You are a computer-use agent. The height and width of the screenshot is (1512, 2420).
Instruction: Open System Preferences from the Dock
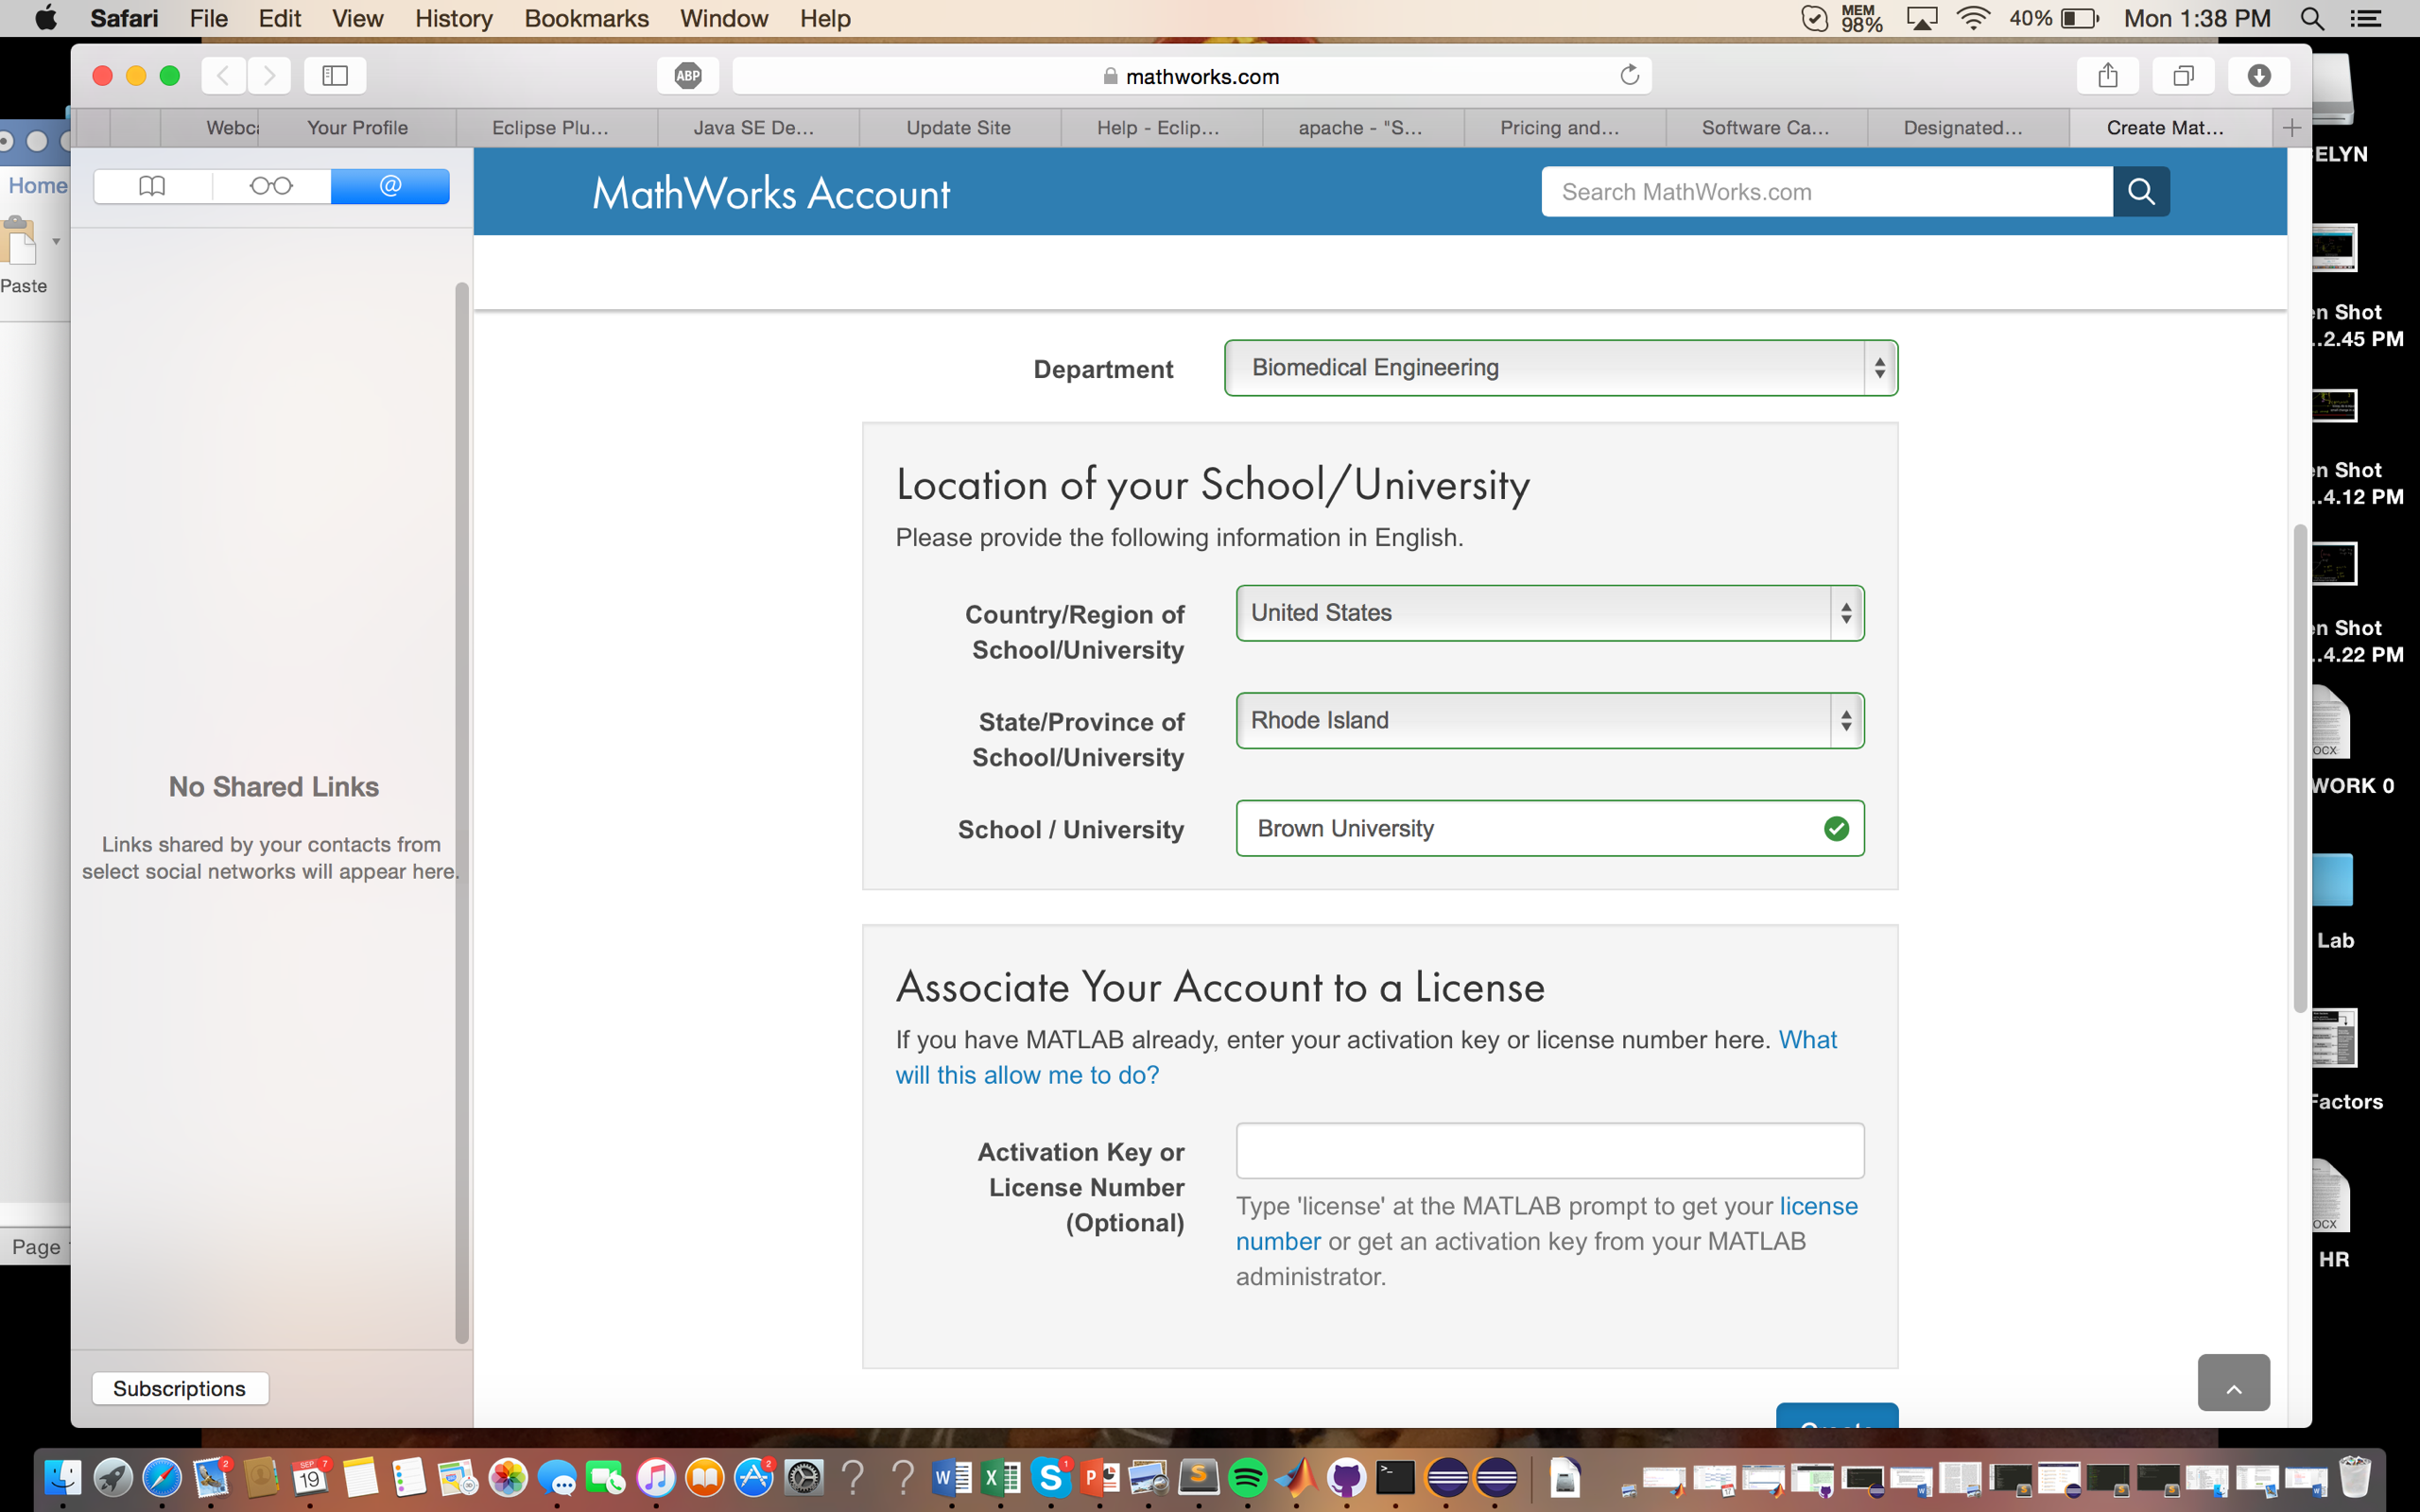pos(803,1477)
